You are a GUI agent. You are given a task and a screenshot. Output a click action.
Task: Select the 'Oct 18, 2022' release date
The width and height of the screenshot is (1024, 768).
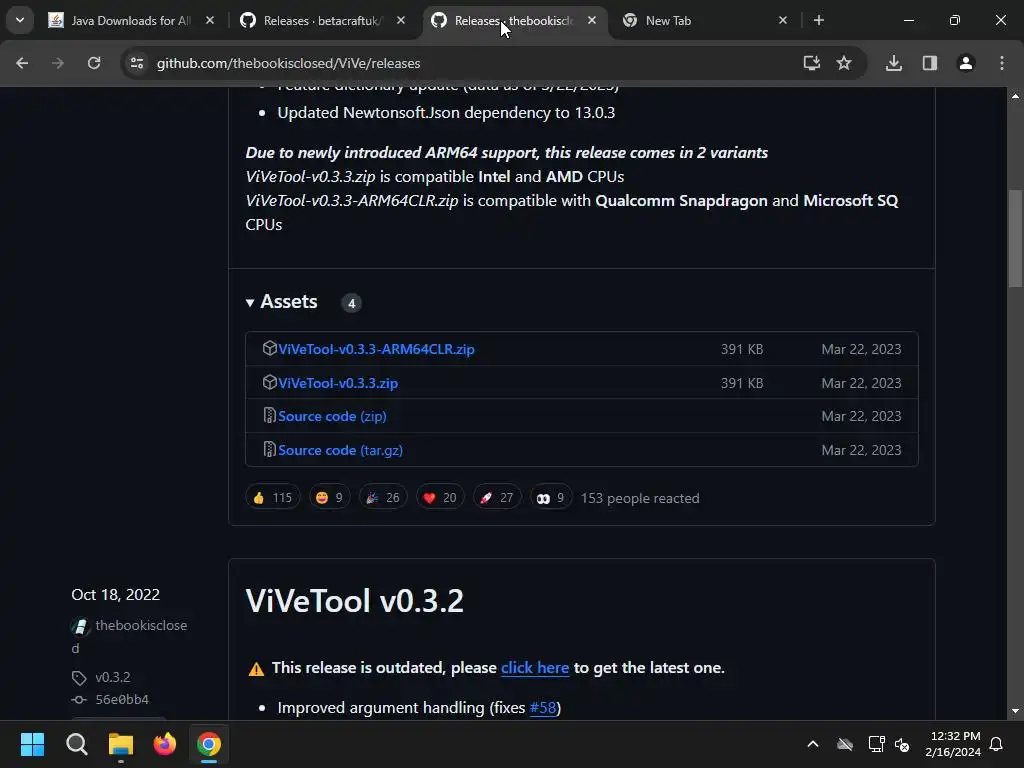pyautogui.click(x=116, y=595)
